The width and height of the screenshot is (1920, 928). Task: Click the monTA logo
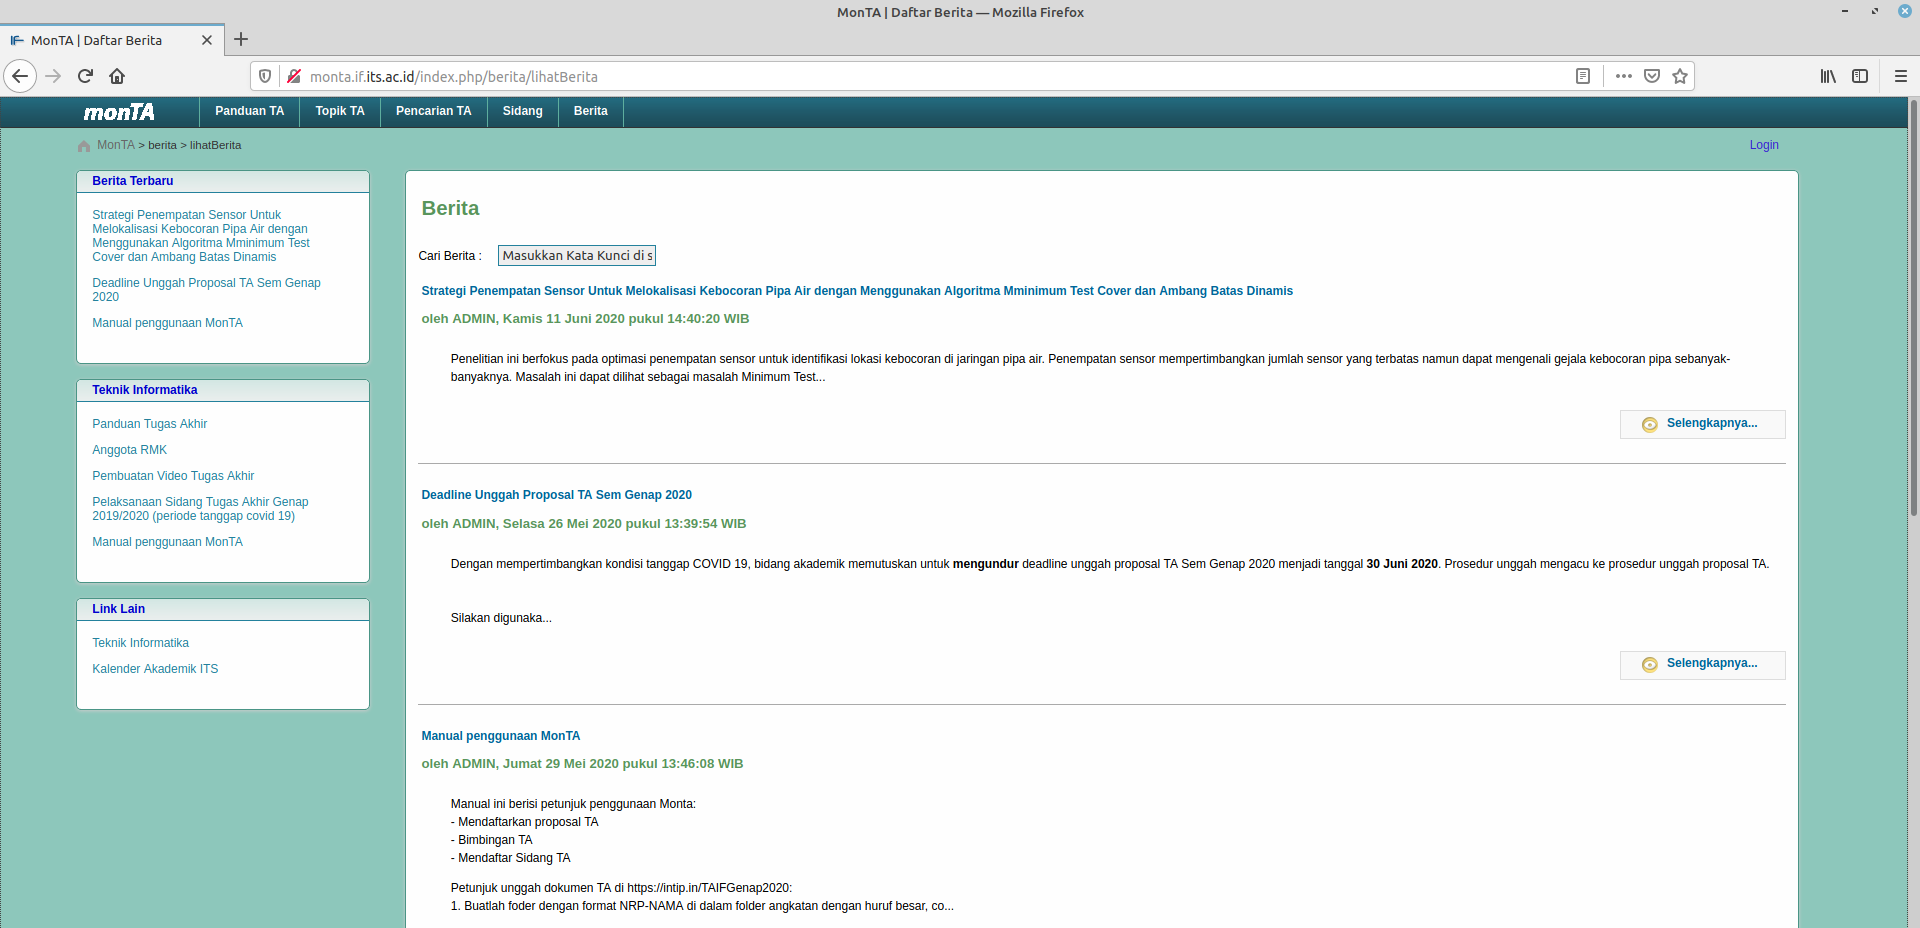[x=119, y=112]
